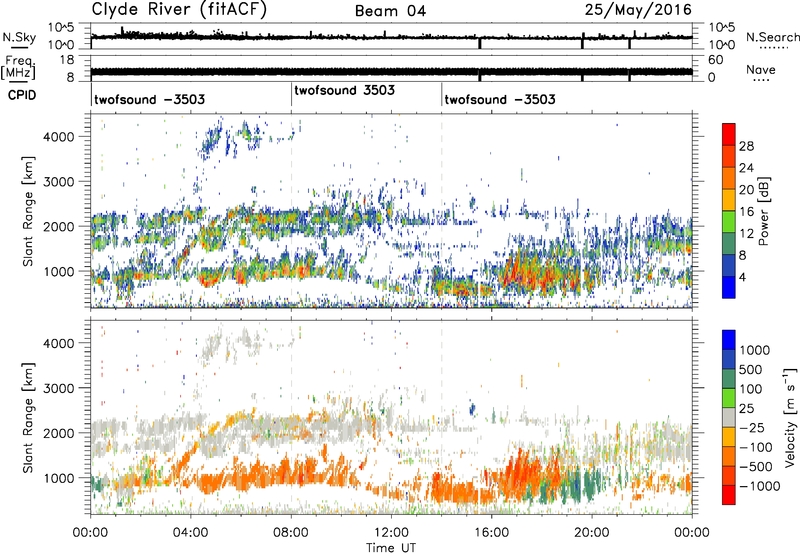This screenshot has width=800, height=554.
Task: Click the '08:00' time axis label
Action: pyautogui.click(x=291, y=533)
